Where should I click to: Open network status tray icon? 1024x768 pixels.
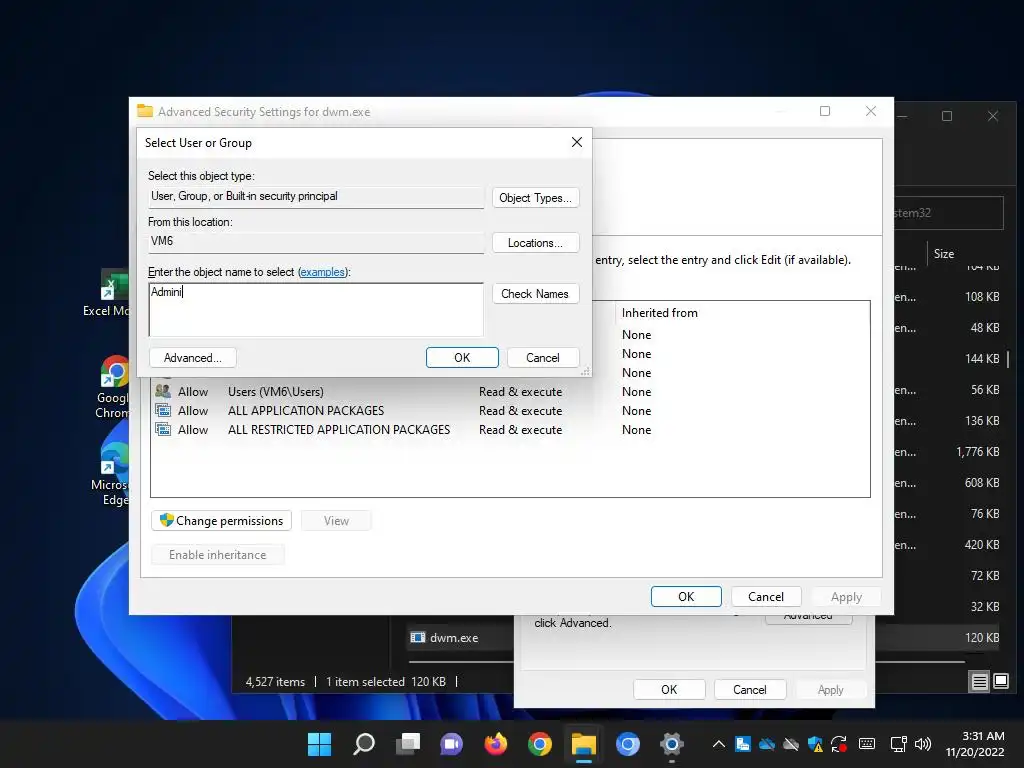[x=899, y=744]
